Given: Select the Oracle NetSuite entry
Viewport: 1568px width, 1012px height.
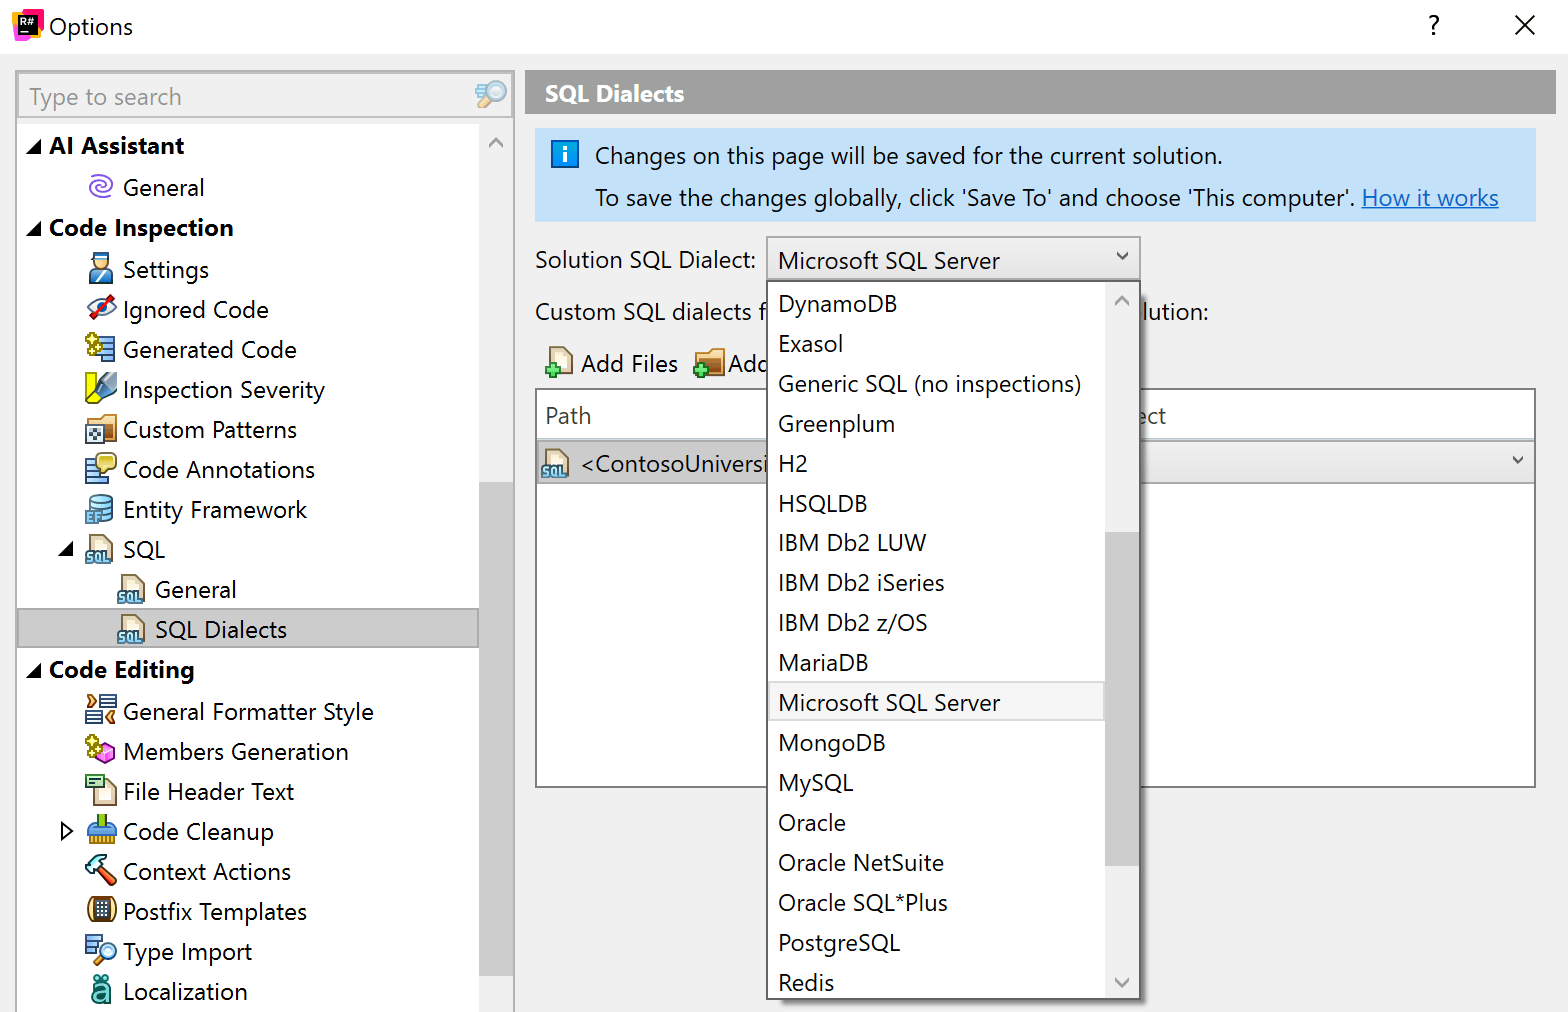Looking at the screenshot, I should coord(936,863).
